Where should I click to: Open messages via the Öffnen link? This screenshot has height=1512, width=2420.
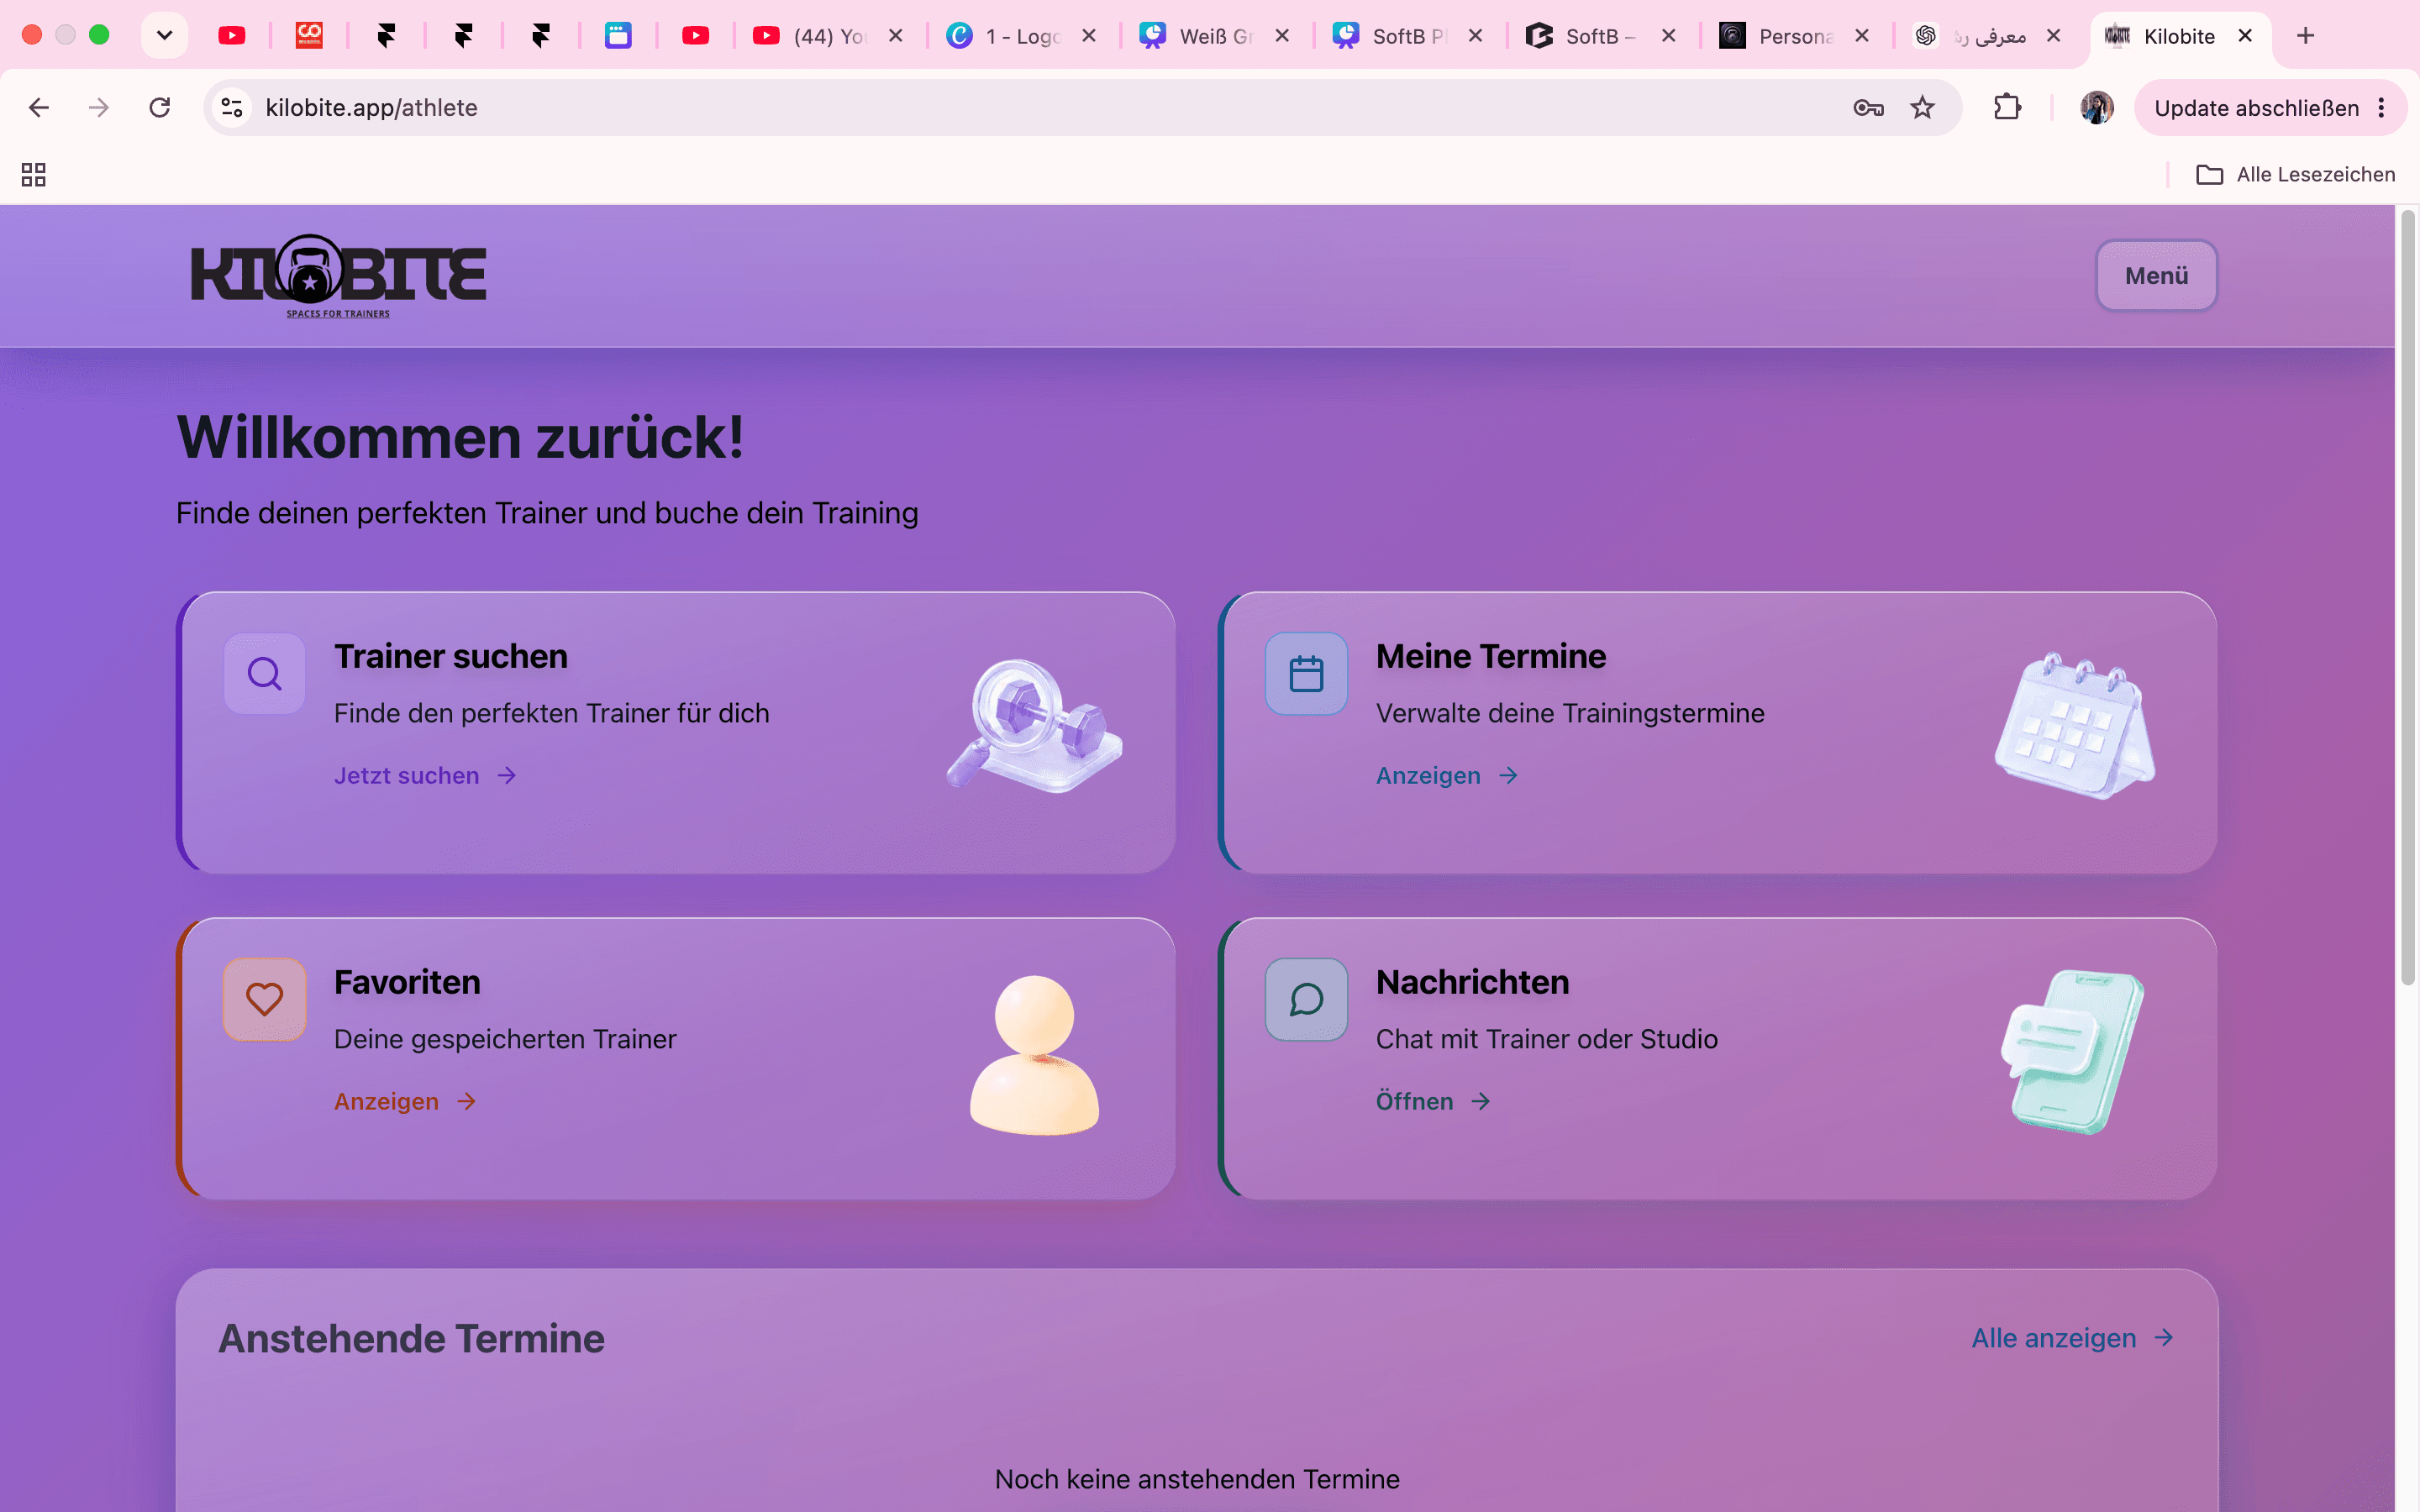1433,1101
